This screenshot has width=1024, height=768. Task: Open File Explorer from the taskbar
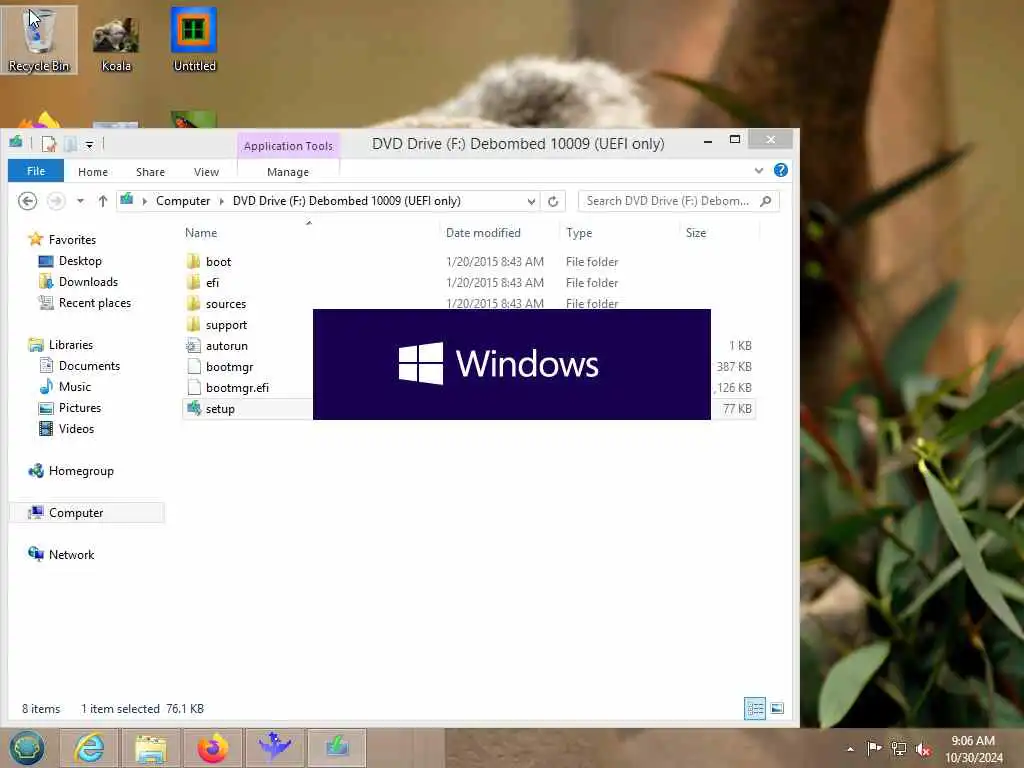pyautogui.click(x=151, y=748)
